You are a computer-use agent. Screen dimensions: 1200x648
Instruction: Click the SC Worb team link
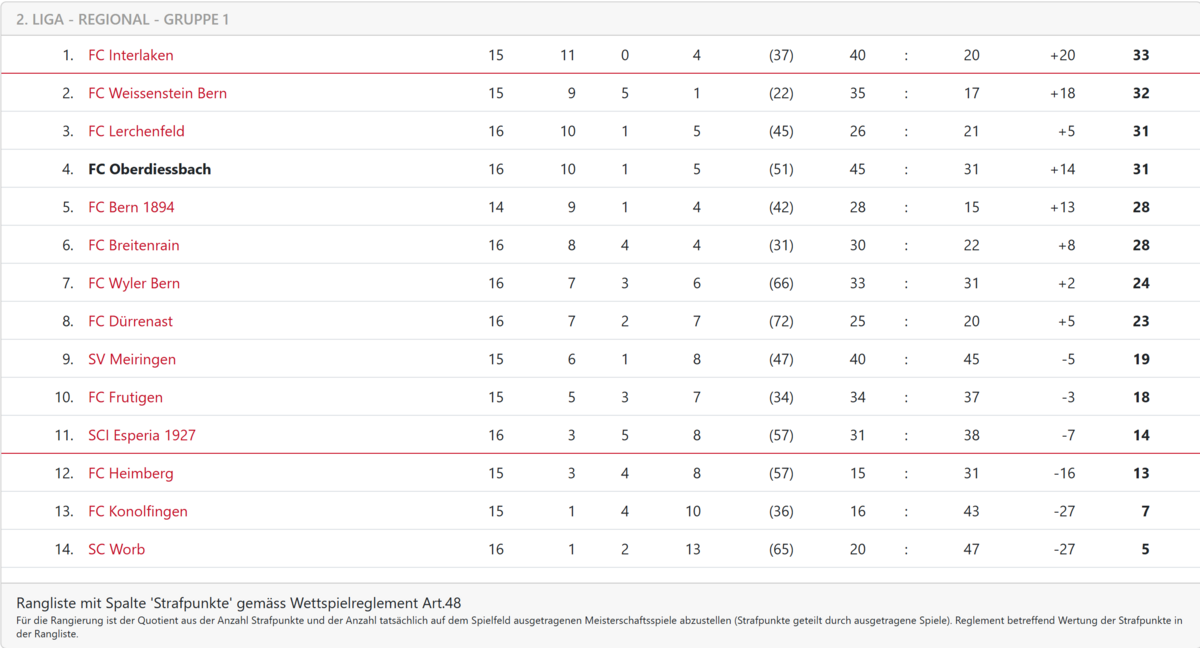click(x=116, y=549)
